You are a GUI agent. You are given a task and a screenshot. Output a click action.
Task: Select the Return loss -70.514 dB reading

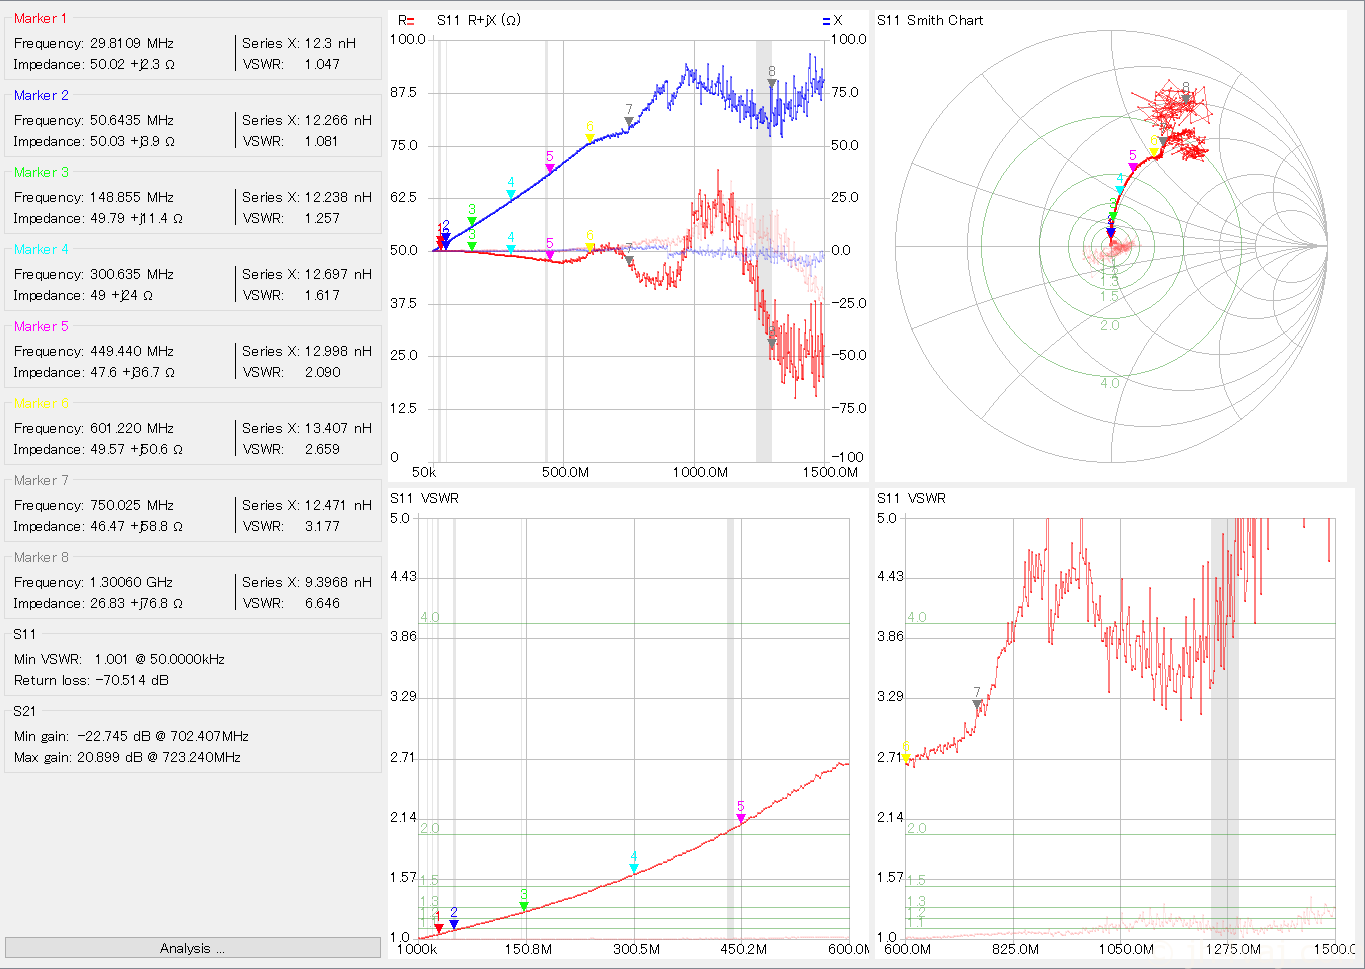[91, 680]
